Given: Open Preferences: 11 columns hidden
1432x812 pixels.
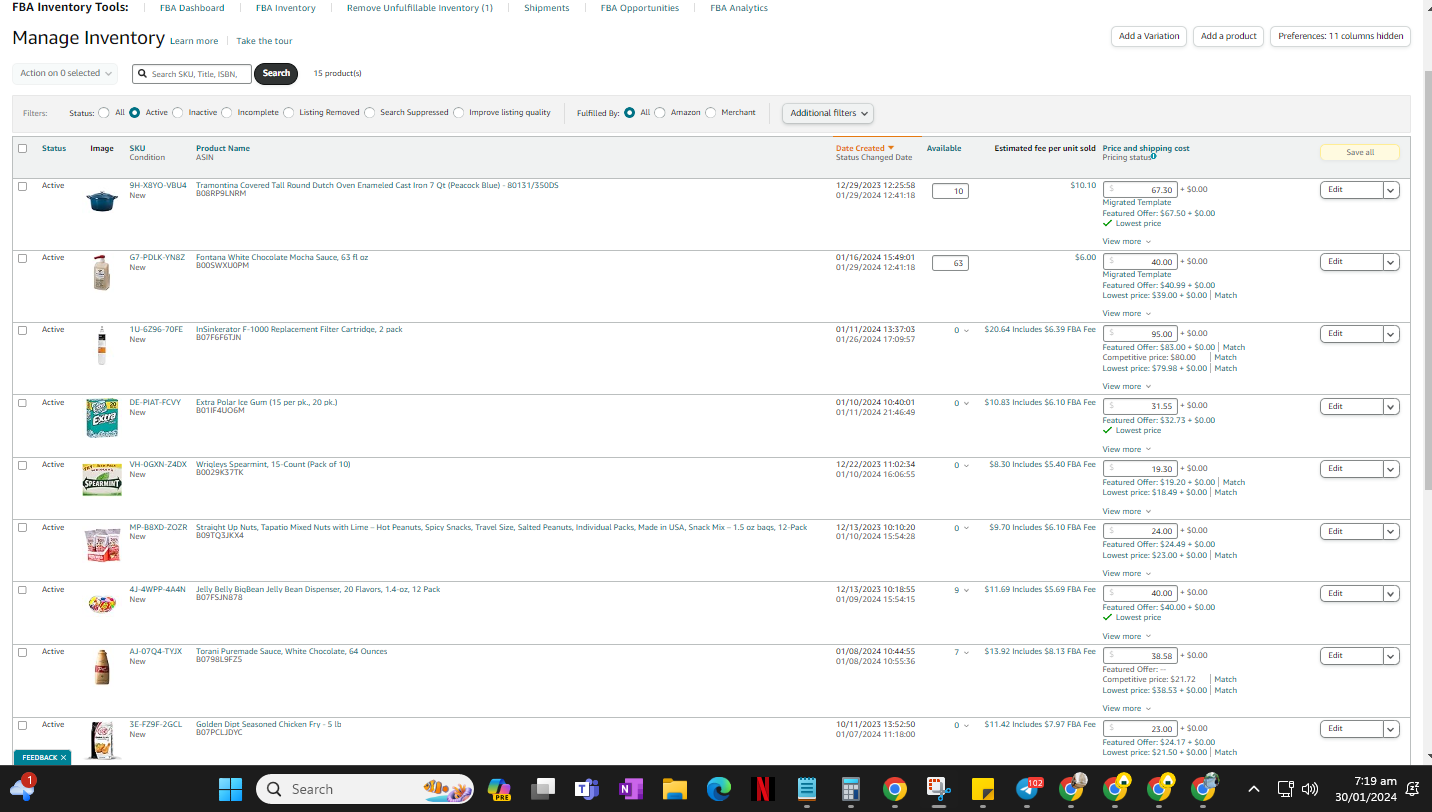Looking at the screenshot, I should (1340, 36).
